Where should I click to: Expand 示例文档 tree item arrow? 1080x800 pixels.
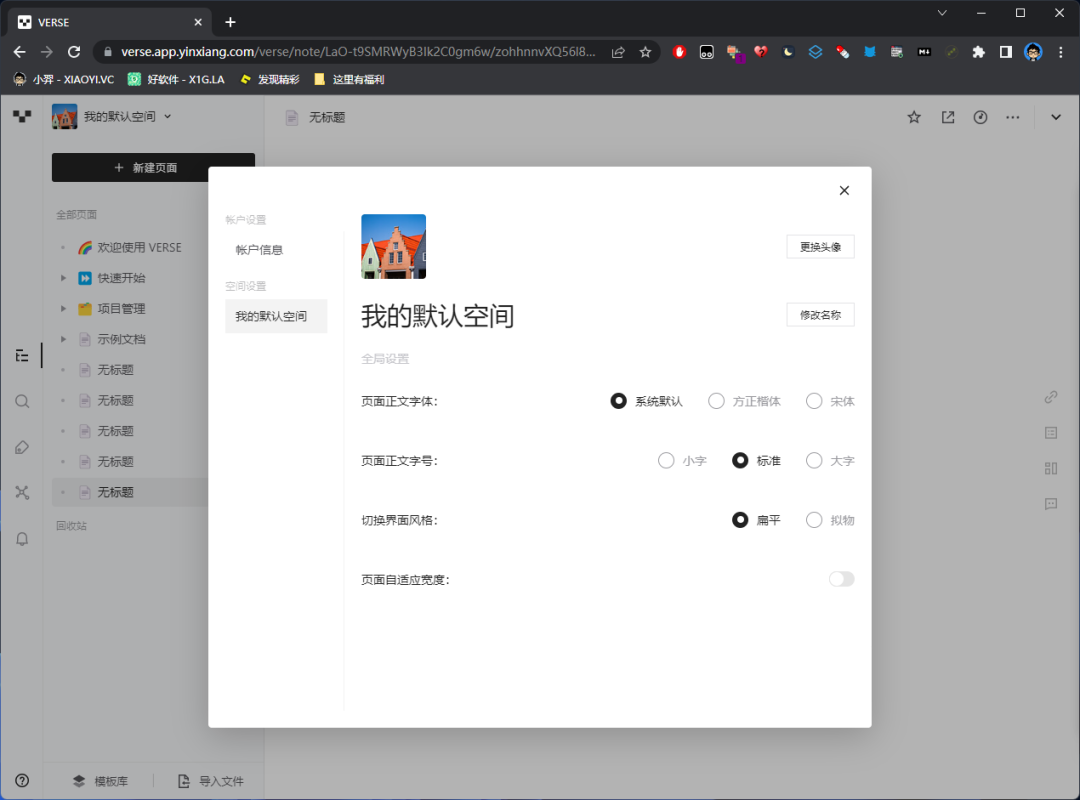63,339
